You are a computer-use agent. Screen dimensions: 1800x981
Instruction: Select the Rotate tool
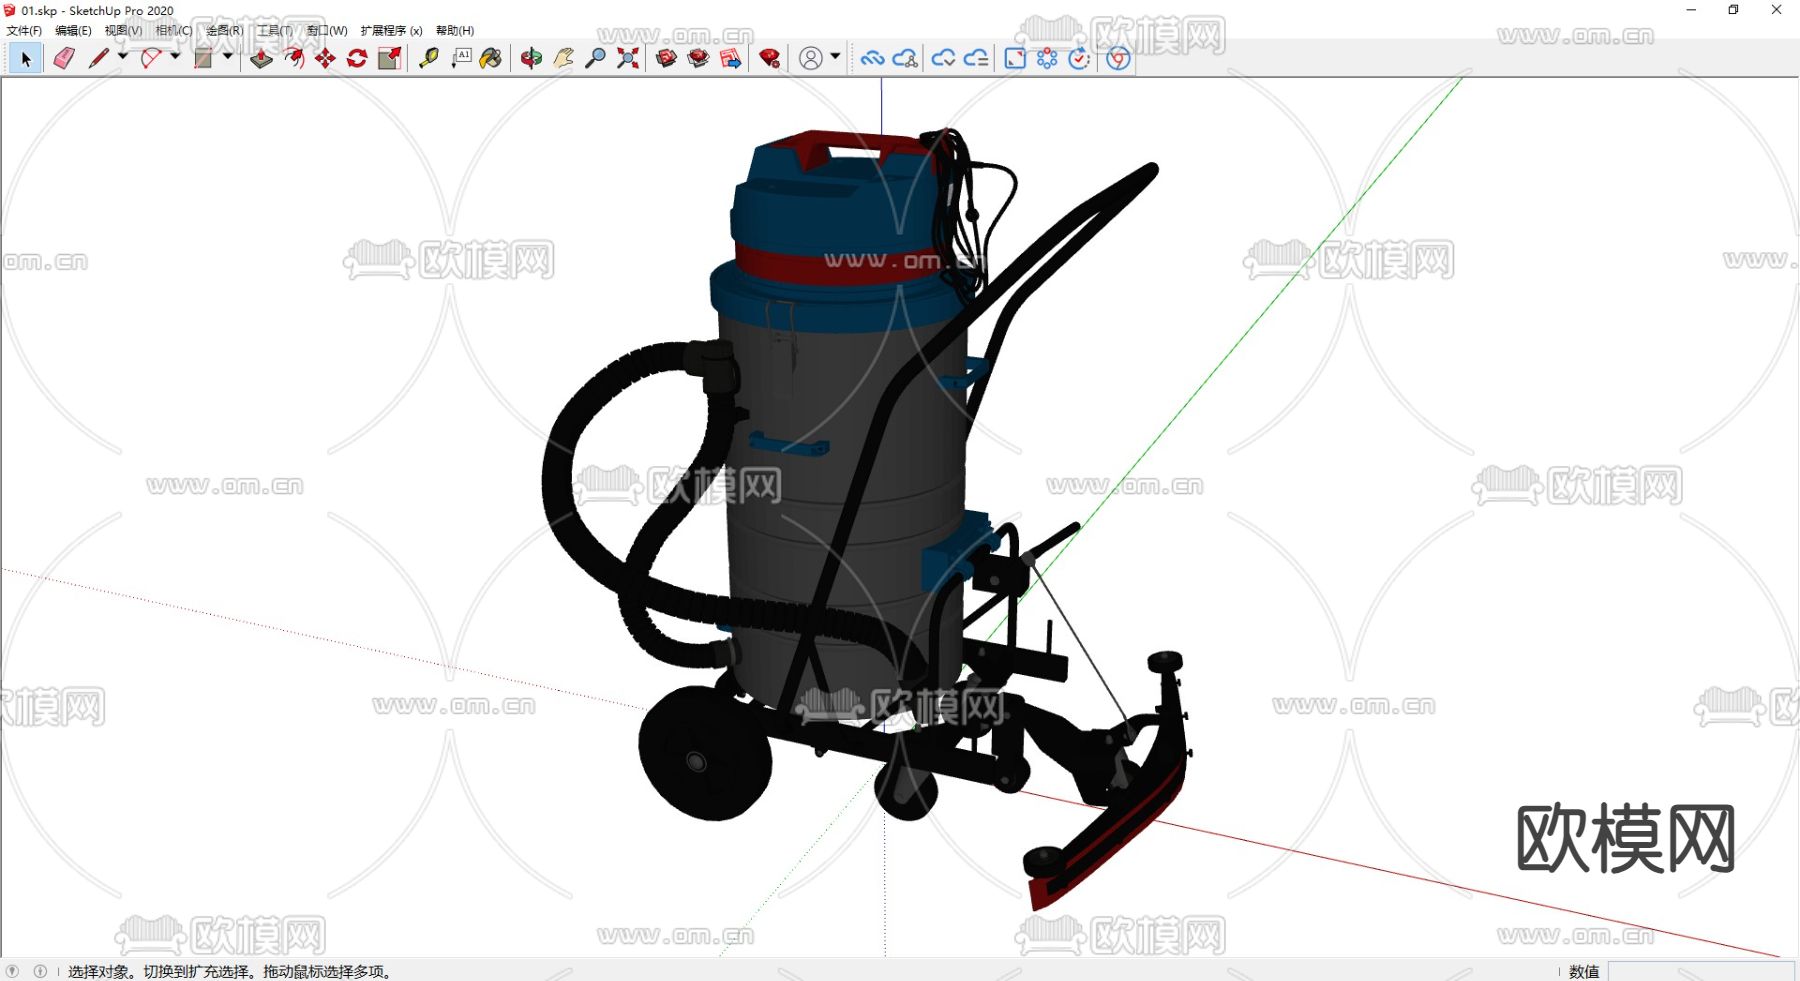click(357, 59)
